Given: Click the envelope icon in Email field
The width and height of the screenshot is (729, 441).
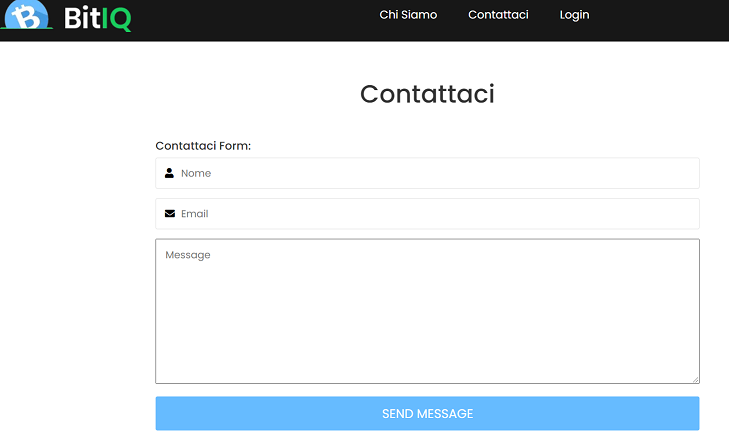Looking at the screenshot, I should coord(170,213).
